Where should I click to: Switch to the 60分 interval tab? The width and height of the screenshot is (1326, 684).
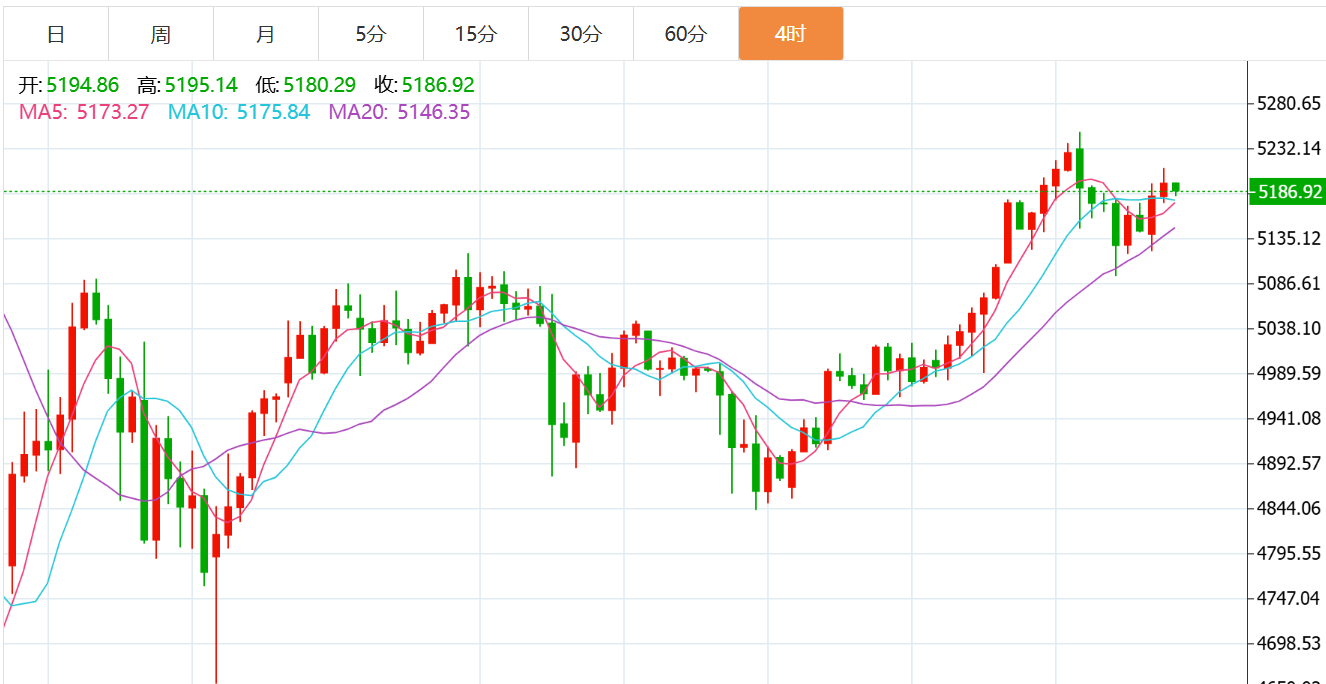pos(686,34)
